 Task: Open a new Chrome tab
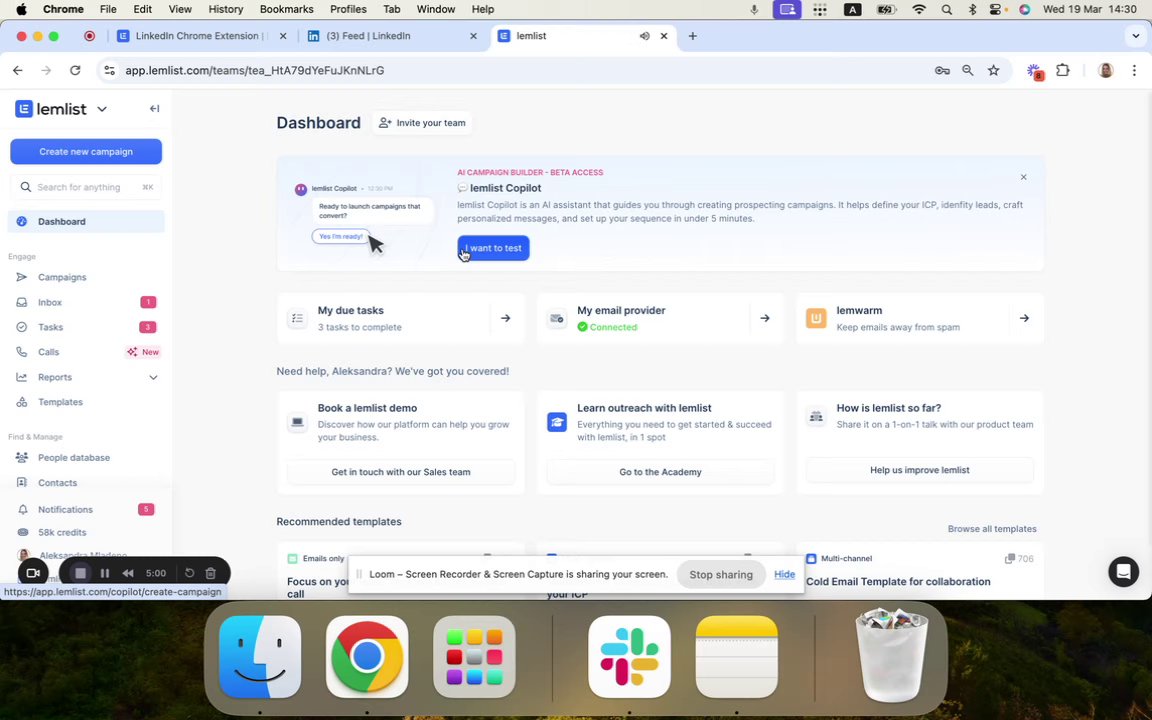[692, 35]
